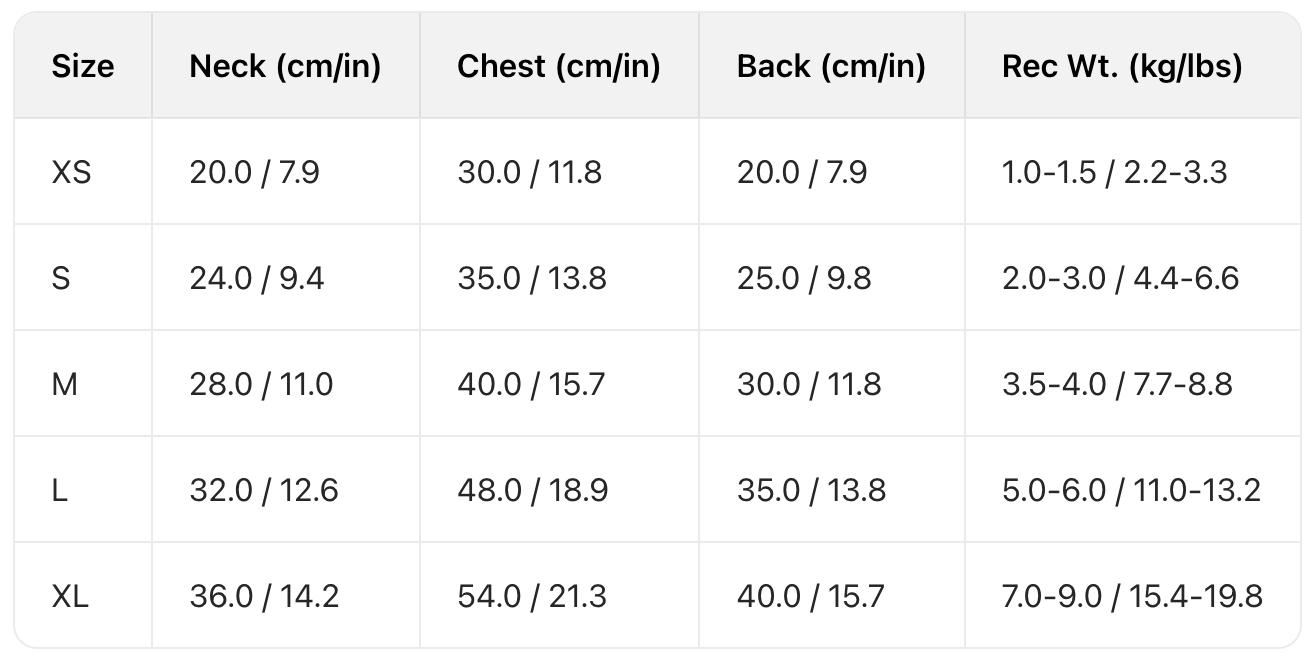Click the Back (cm/in) column header
Viewport: 1310px width, 658px height.
click(830, 67)
